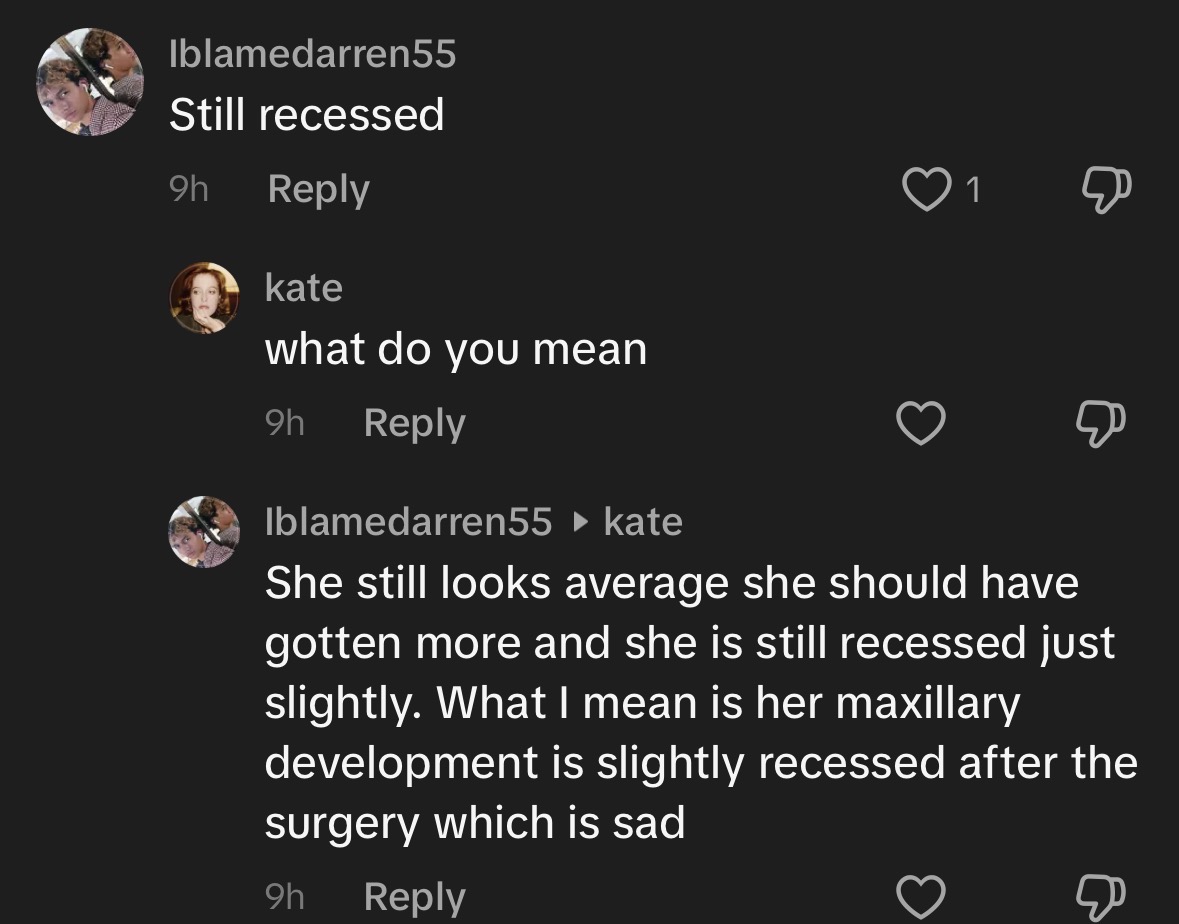1179x924 pixels.
Task: Dislike the "Still recessed" comment
Action: [1106, 190]
